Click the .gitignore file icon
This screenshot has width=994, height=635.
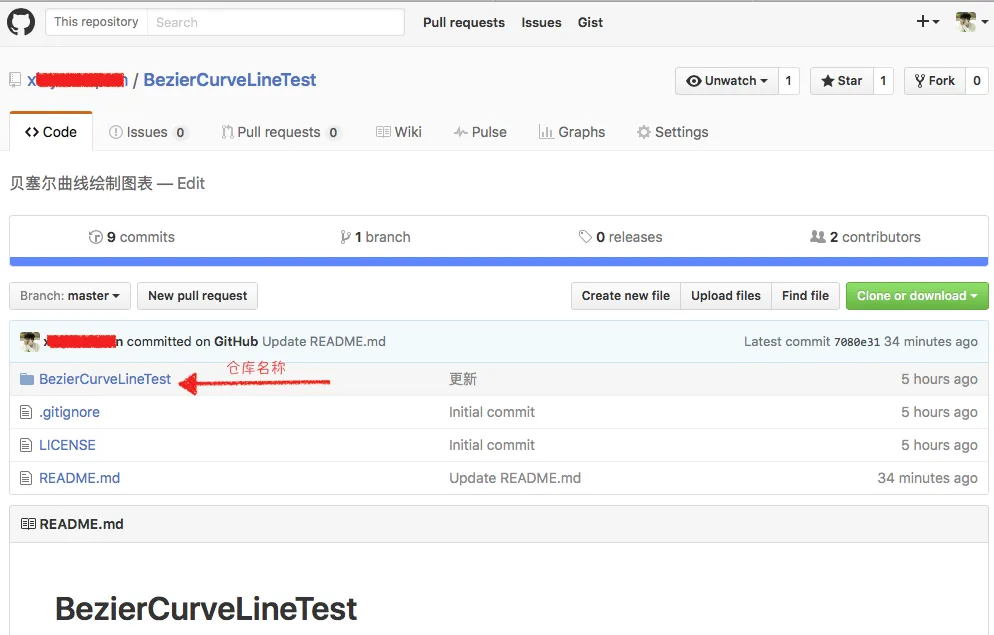27,412
